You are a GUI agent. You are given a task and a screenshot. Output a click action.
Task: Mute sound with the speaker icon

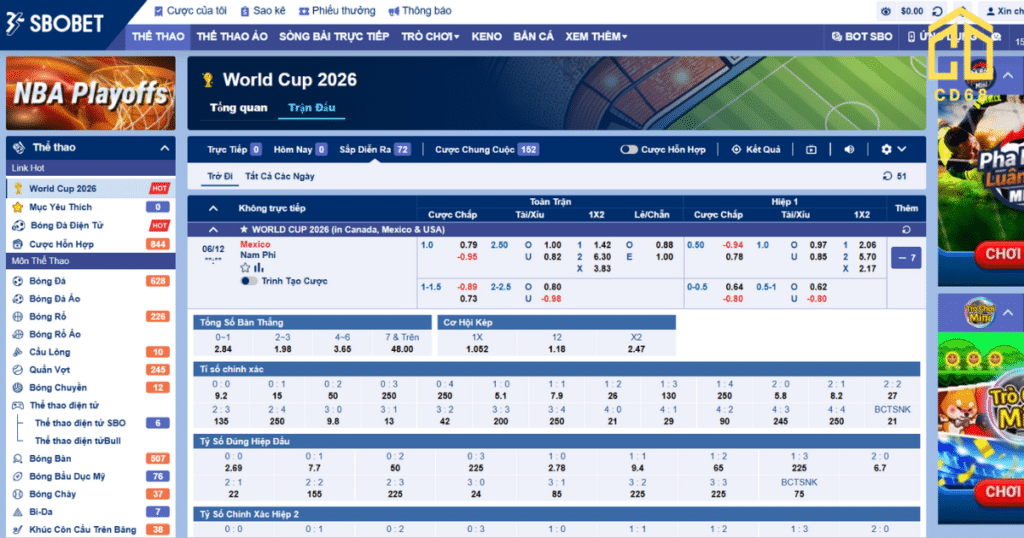point(849,150)
